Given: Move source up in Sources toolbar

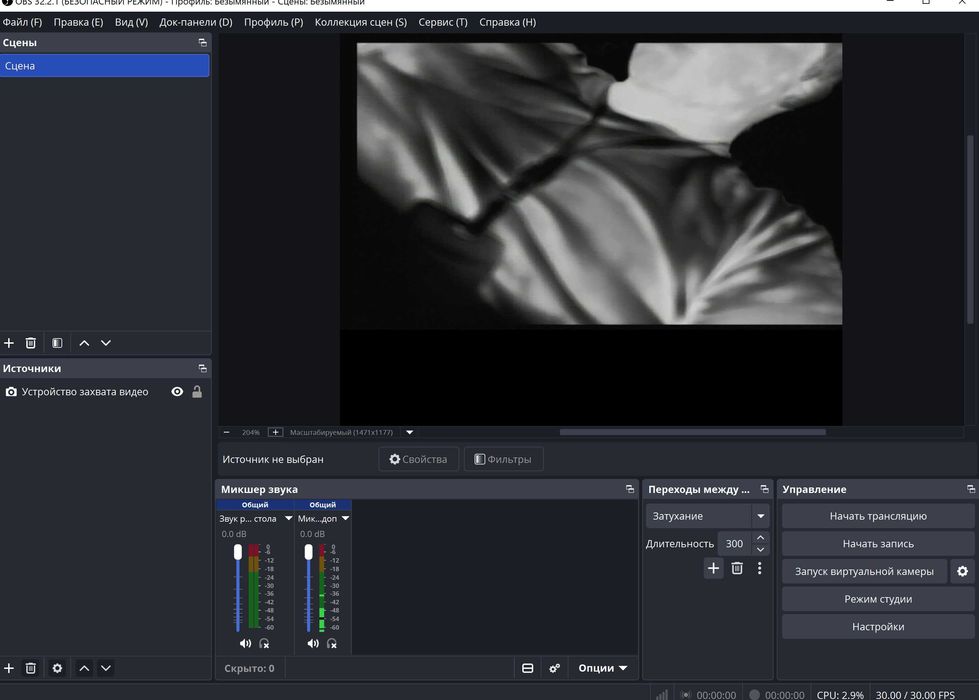Looking at the screenshot, I should tap(84, 668).
